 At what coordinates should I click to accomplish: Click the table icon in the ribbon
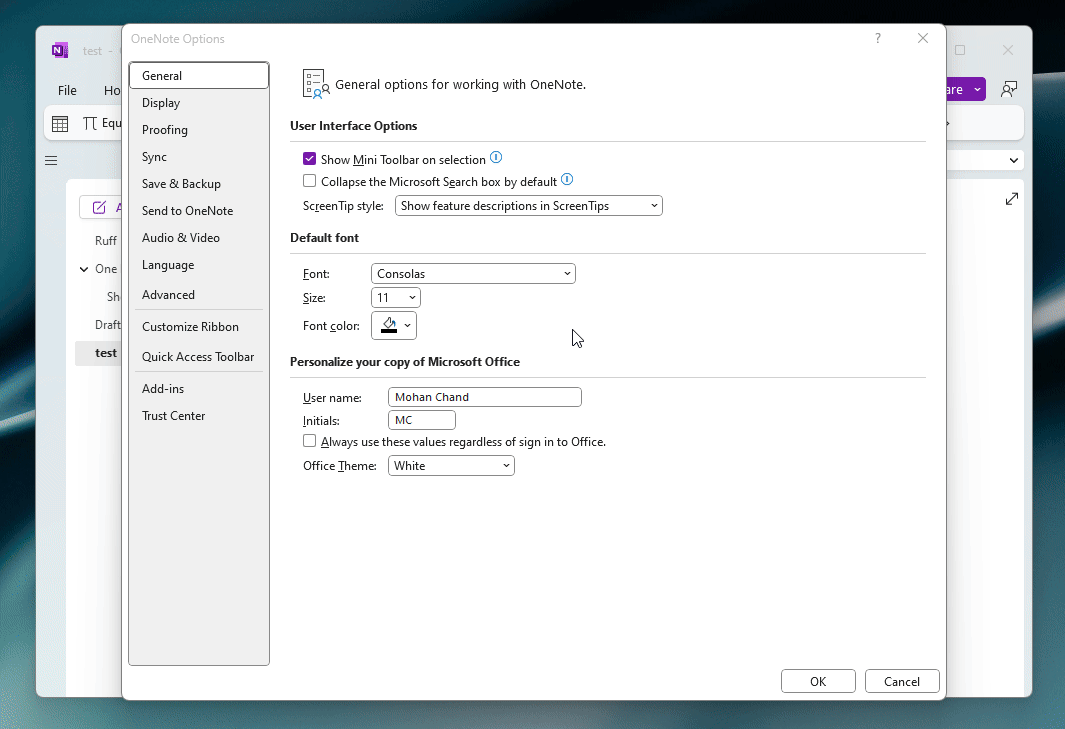pyautogui.click(x=58, y=122)
